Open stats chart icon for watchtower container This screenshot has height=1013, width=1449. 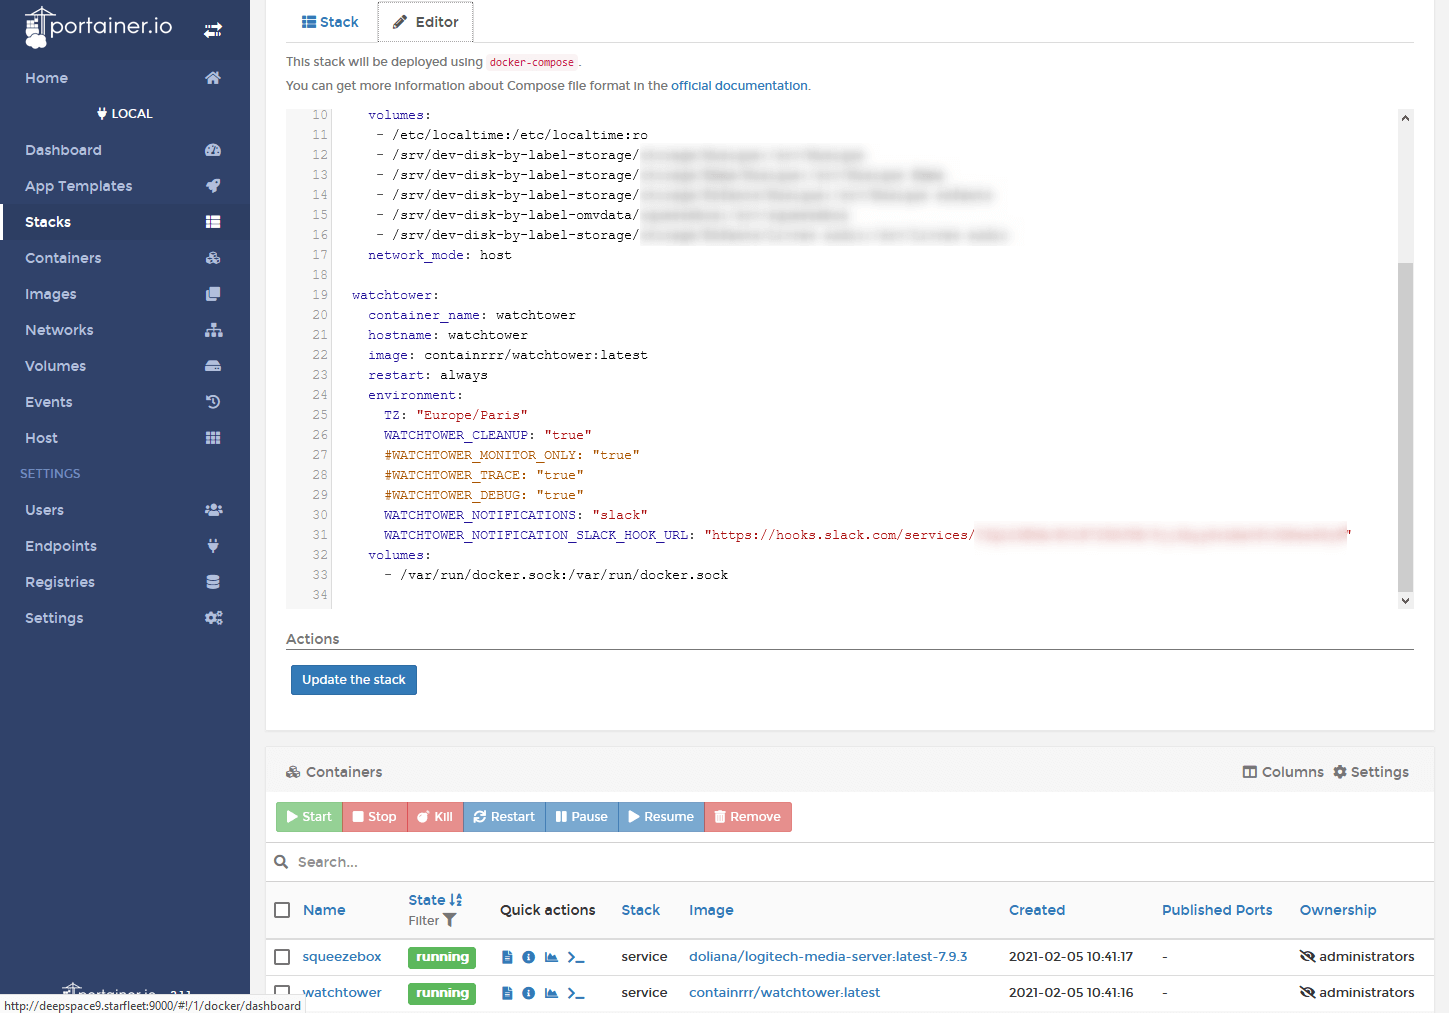tap(551, 993)
